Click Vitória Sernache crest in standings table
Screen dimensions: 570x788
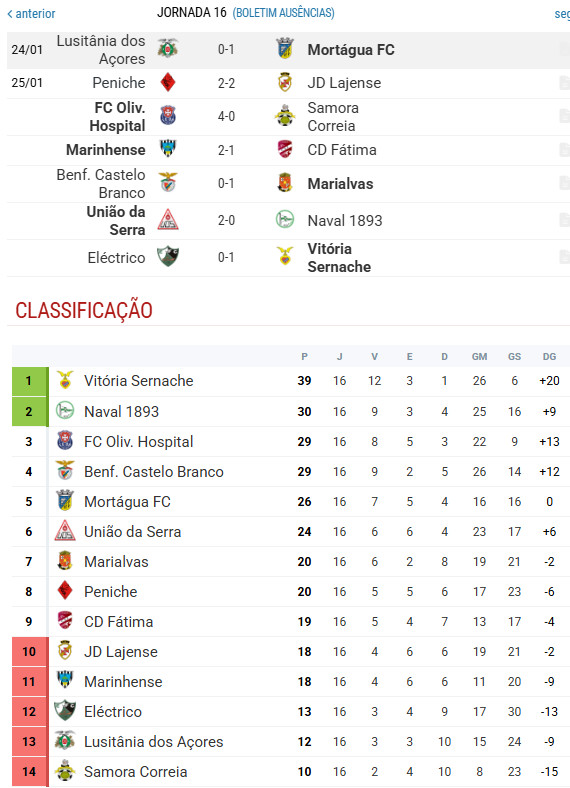(65, 380)
